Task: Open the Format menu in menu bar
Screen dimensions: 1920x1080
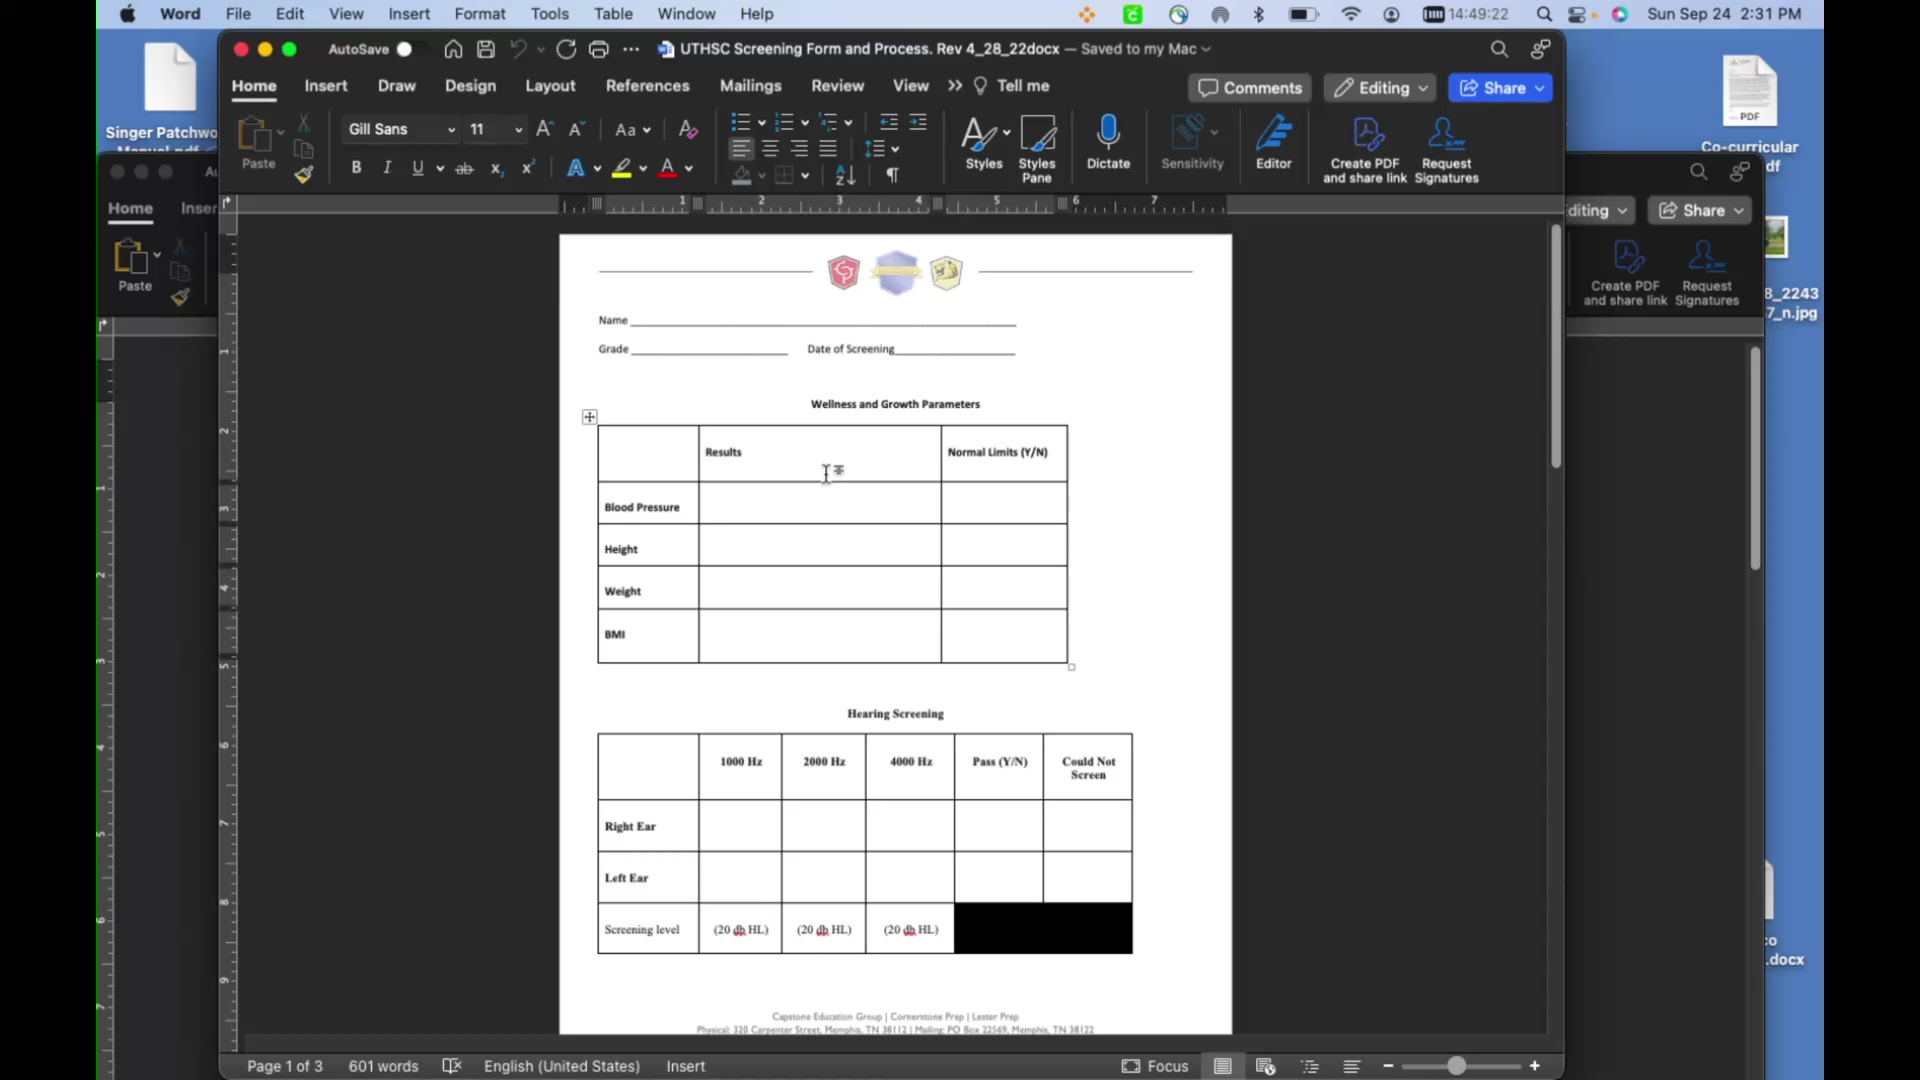Action: [x=480, y=14]
